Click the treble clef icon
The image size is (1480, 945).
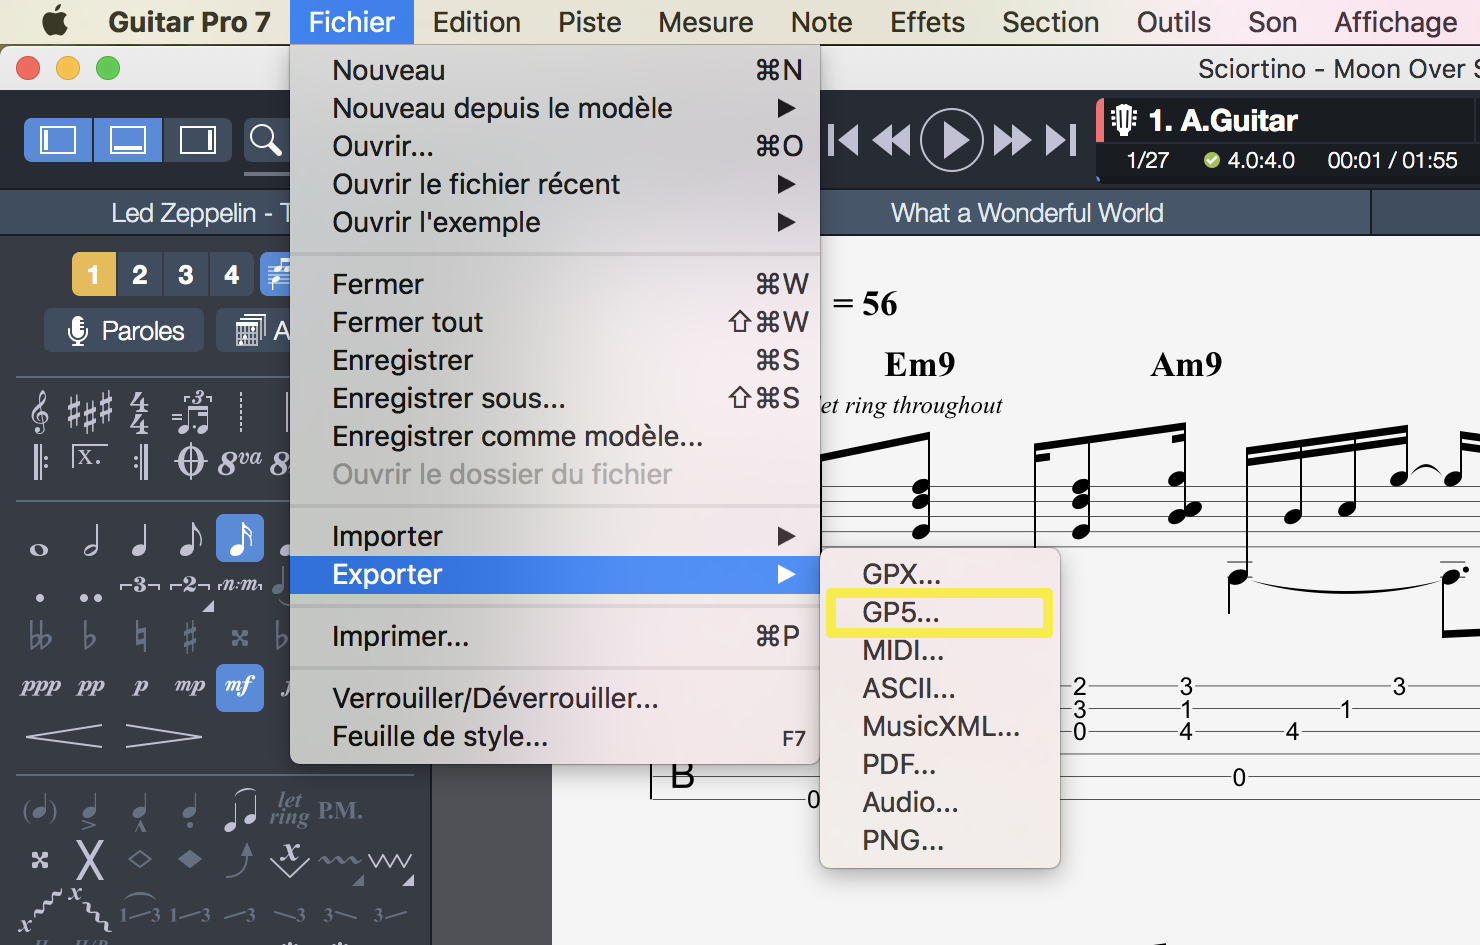(40, 411)
